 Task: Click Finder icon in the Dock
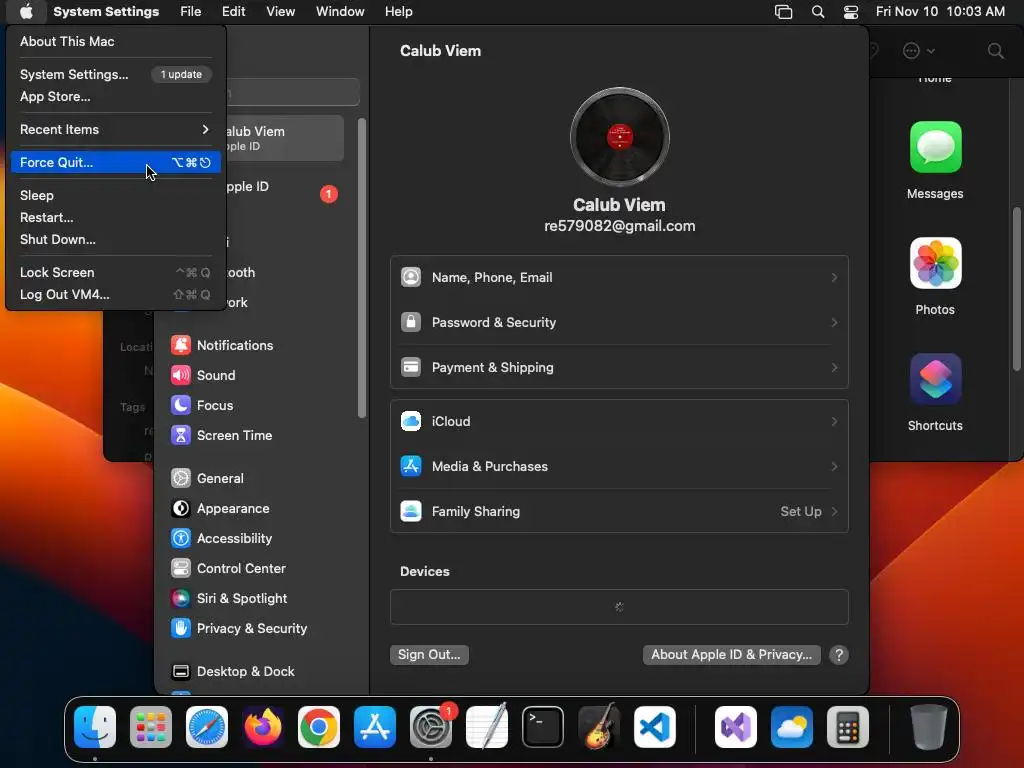[95, 726]
